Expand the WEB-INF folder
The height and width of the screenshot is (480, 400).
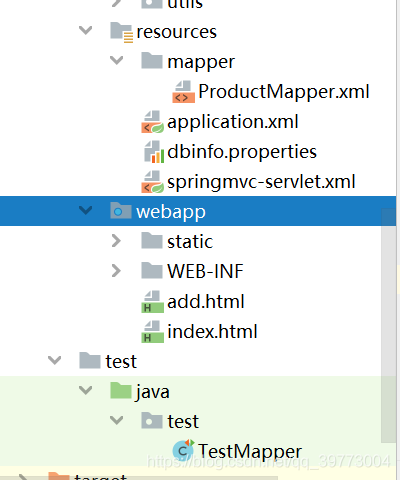point(116,271)
